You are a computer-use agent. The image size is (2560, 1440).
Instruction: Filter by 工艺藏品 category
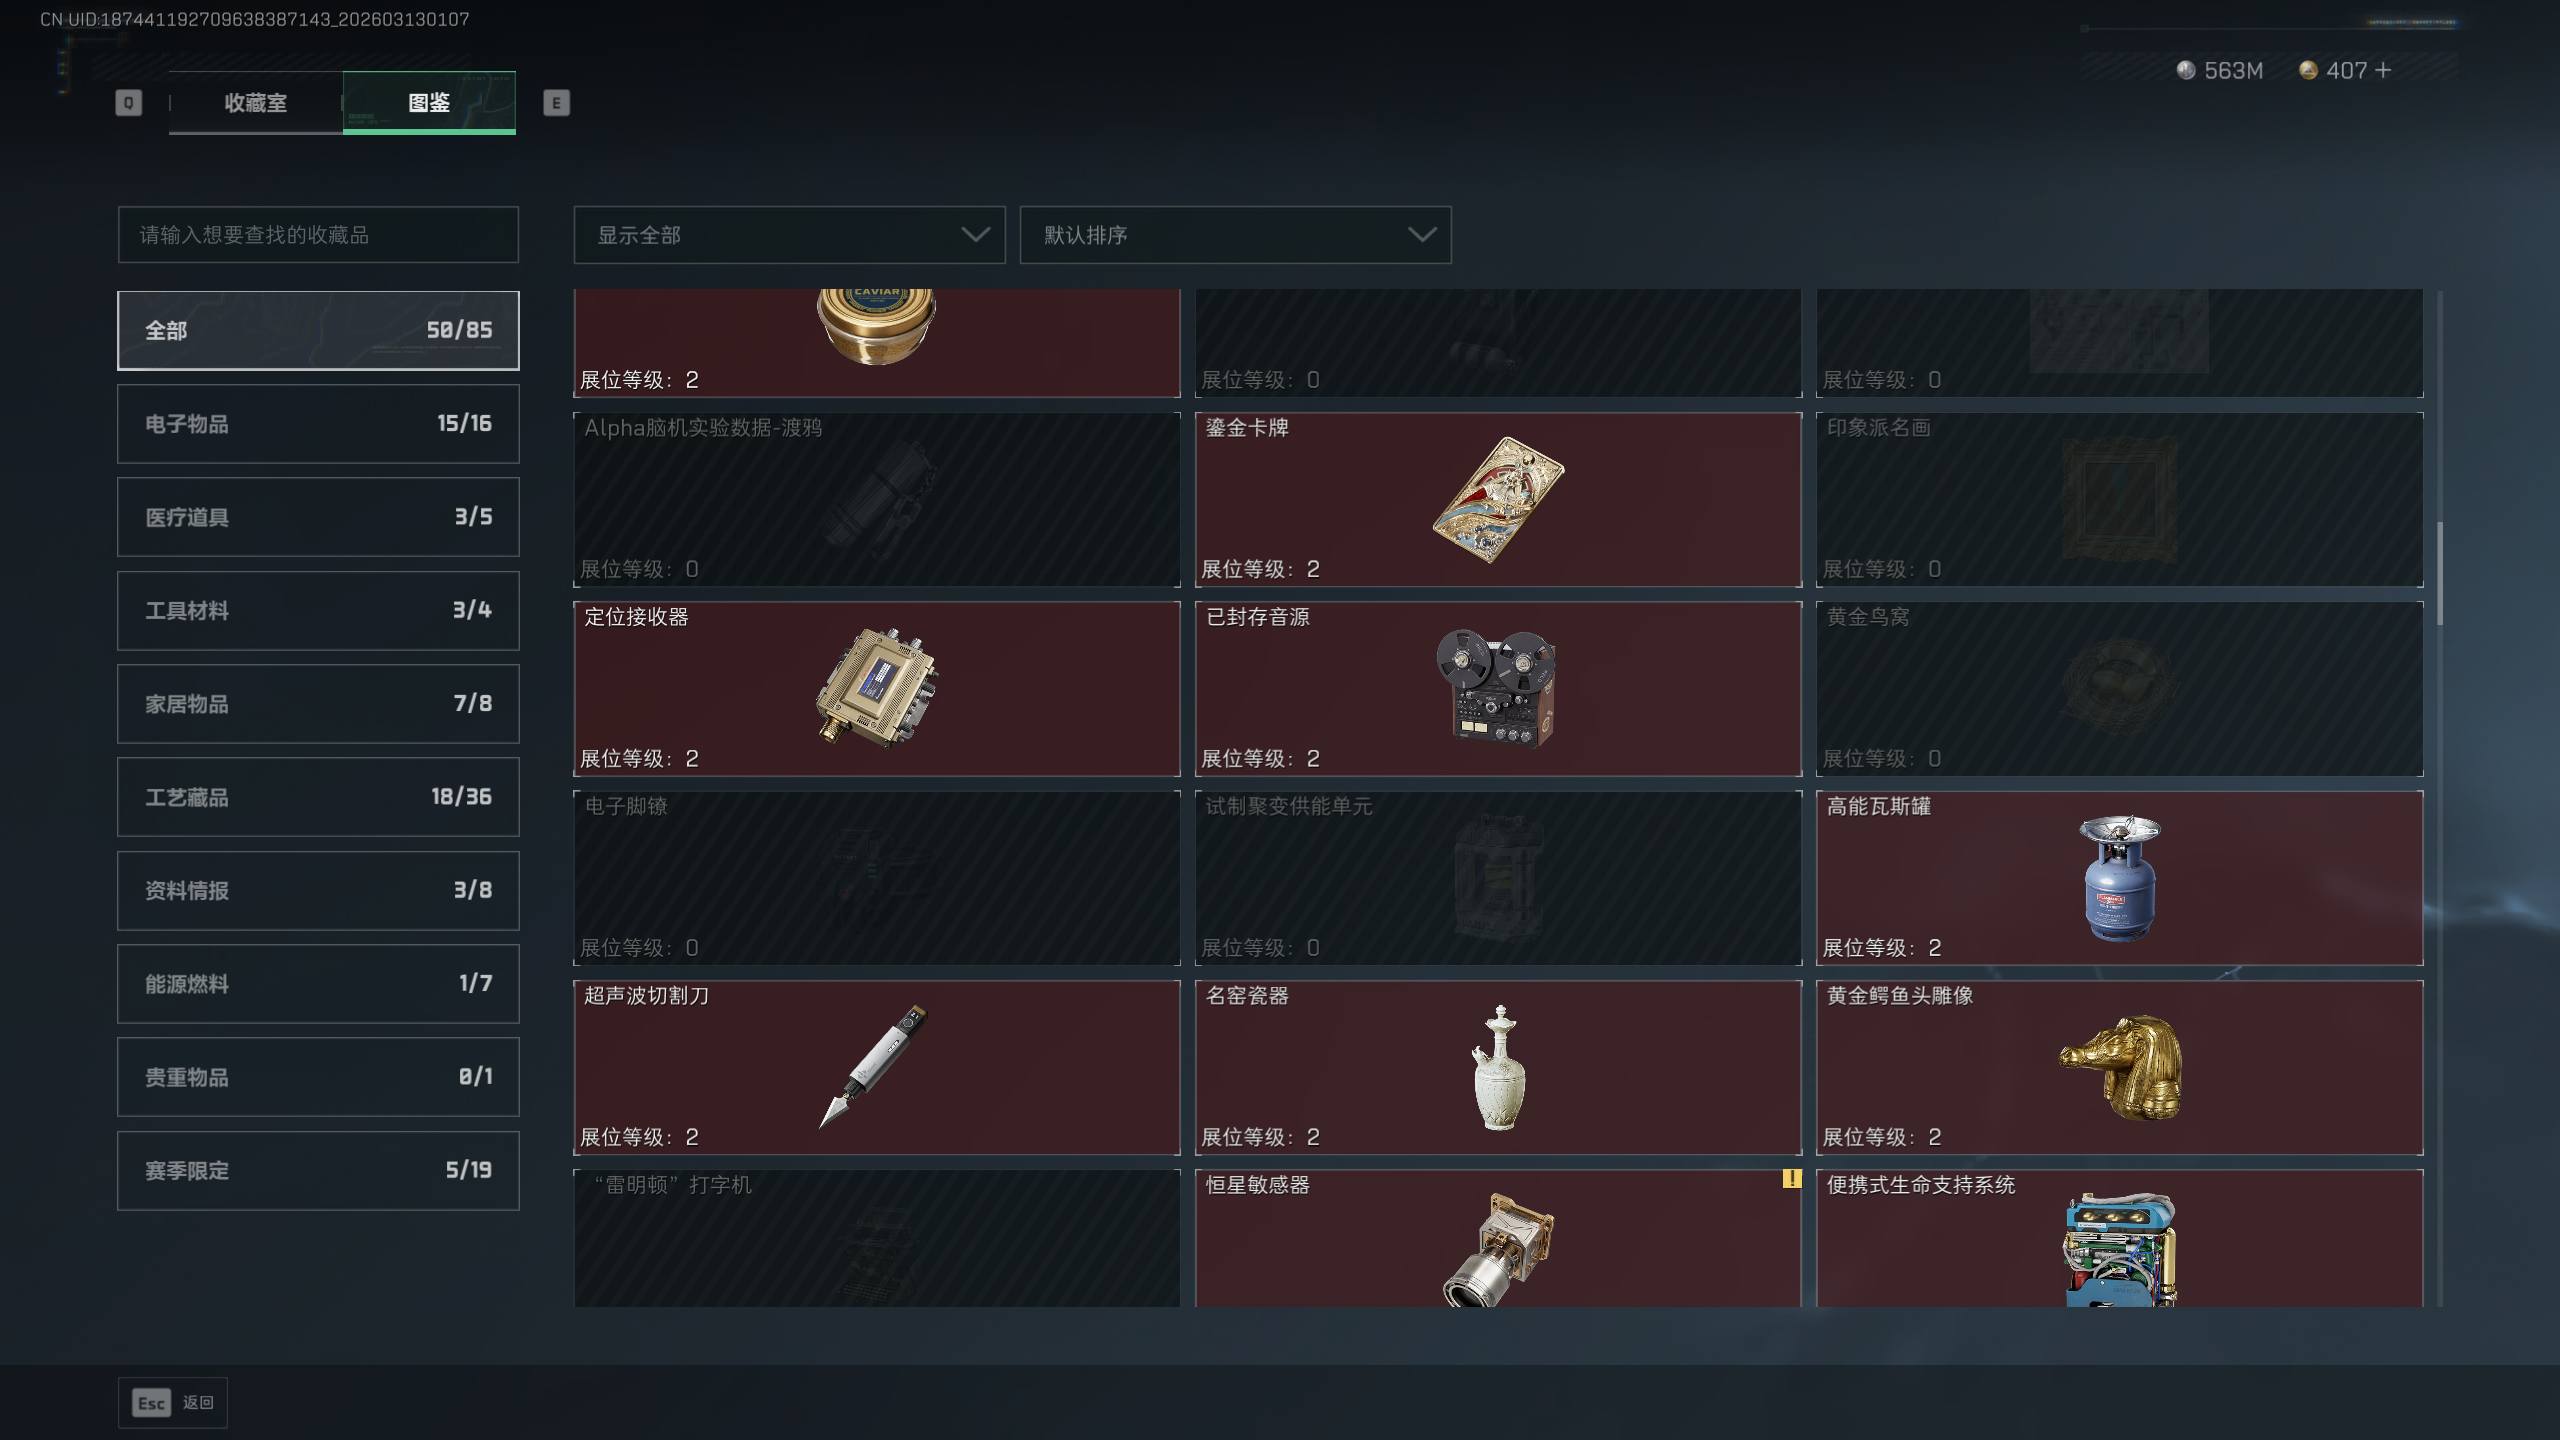tap(318, 797)
